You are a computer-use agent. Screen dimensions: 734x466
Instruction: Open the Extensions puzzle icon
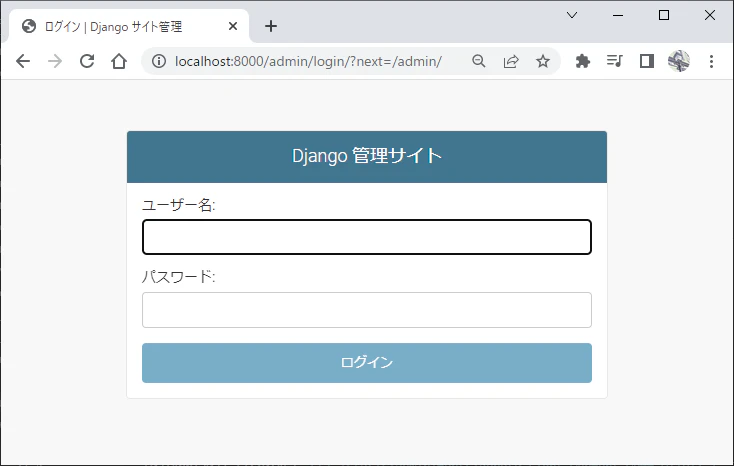583,61
